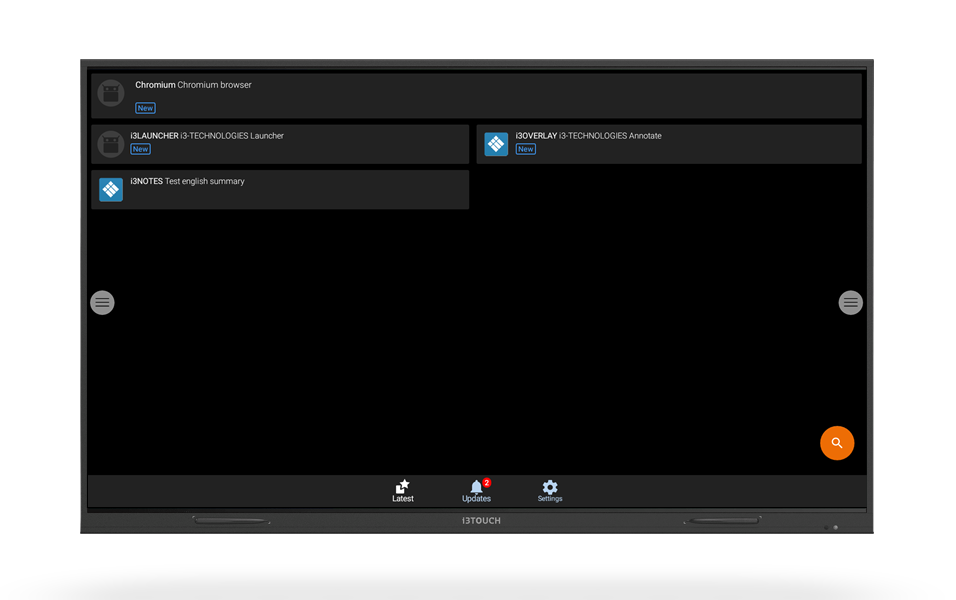Image resolution: width=956 pixels, height=600 pixels.
Task: Open the i3NOTES Test english summary text
Action: click(x=187, y=181)
